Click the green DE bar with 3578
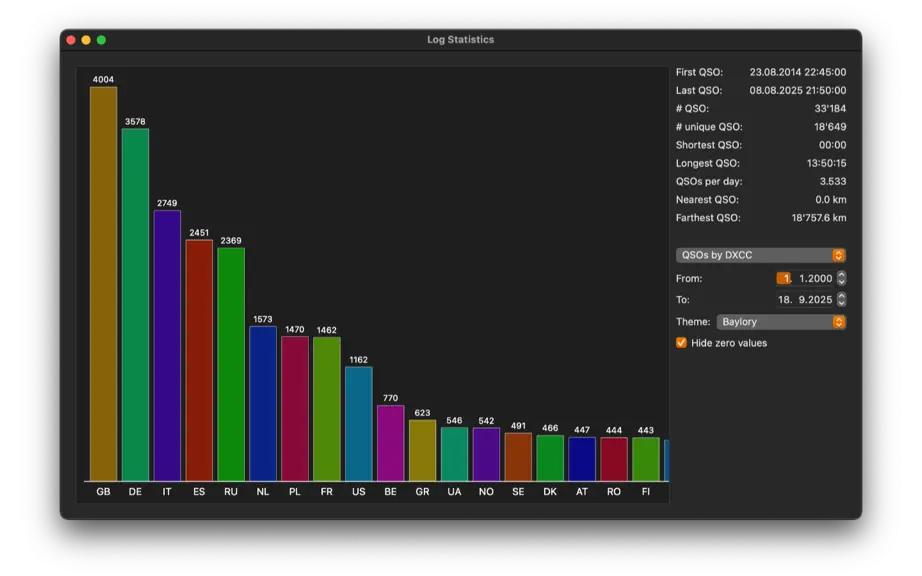This screenshot has width=922, height=576. coord(135,305)
